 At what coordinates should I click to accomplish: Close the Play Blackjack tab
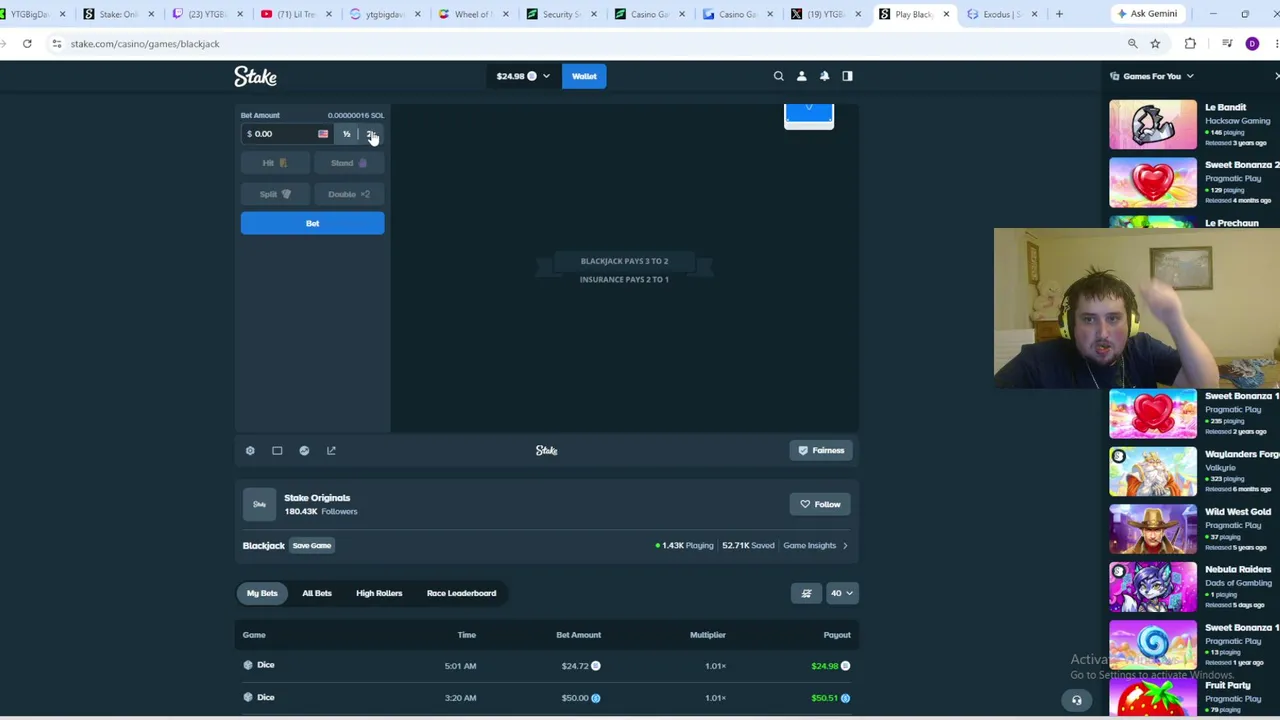[x=946, y=14]
